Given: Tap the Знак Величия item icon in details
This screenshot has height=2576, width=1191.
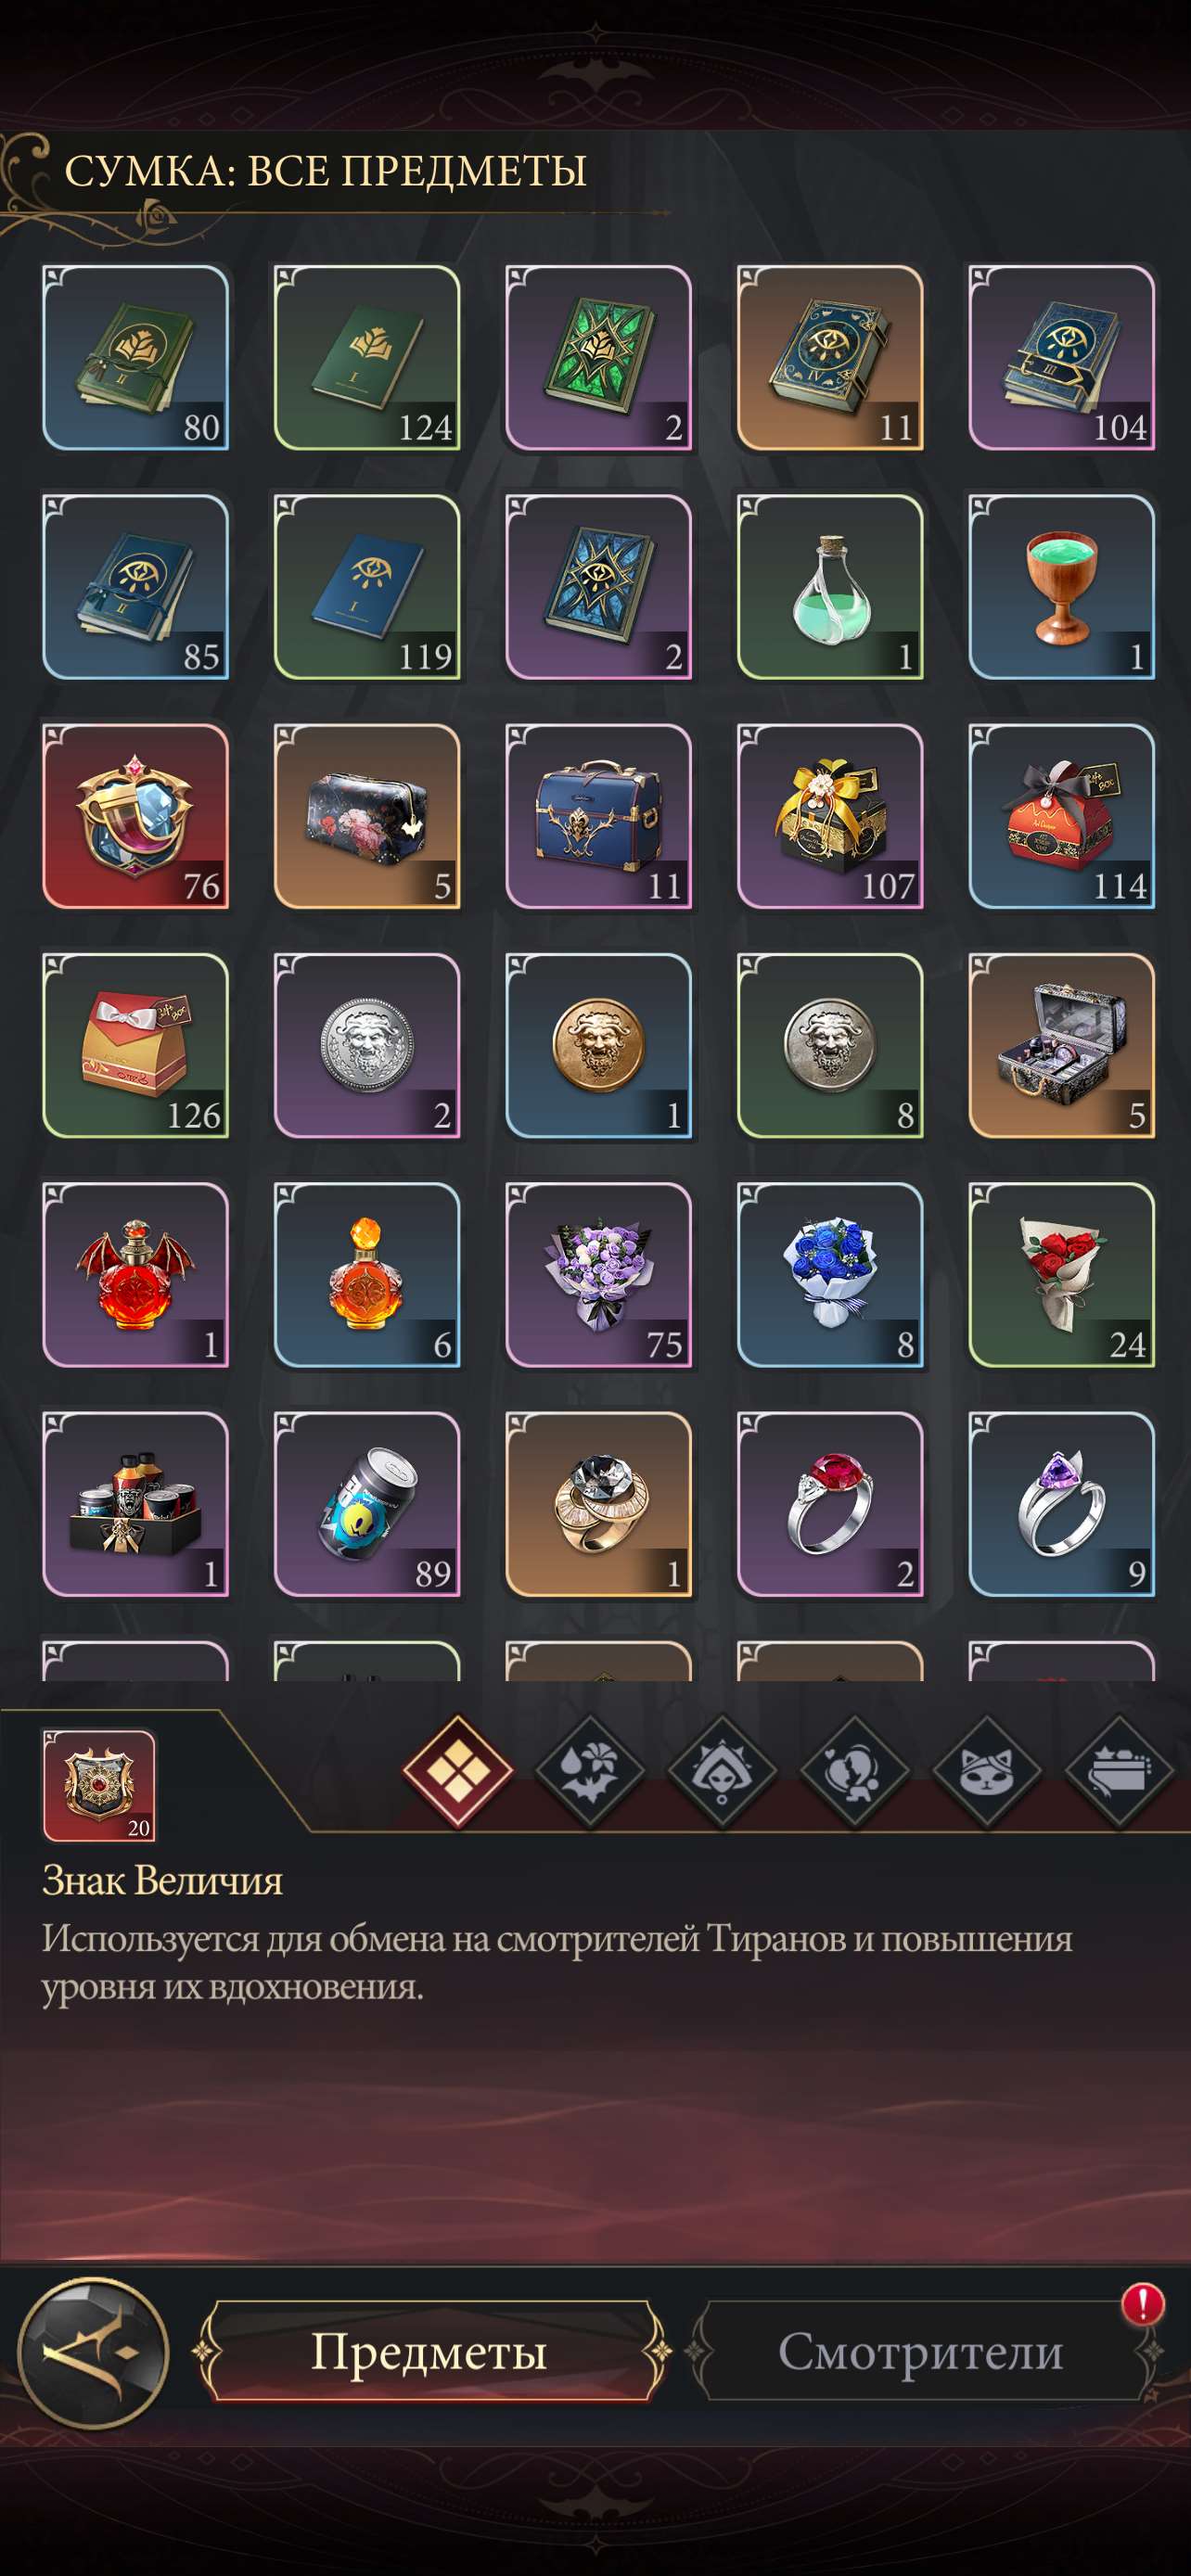Looking at the screenshot, I should coord(99,1785).
